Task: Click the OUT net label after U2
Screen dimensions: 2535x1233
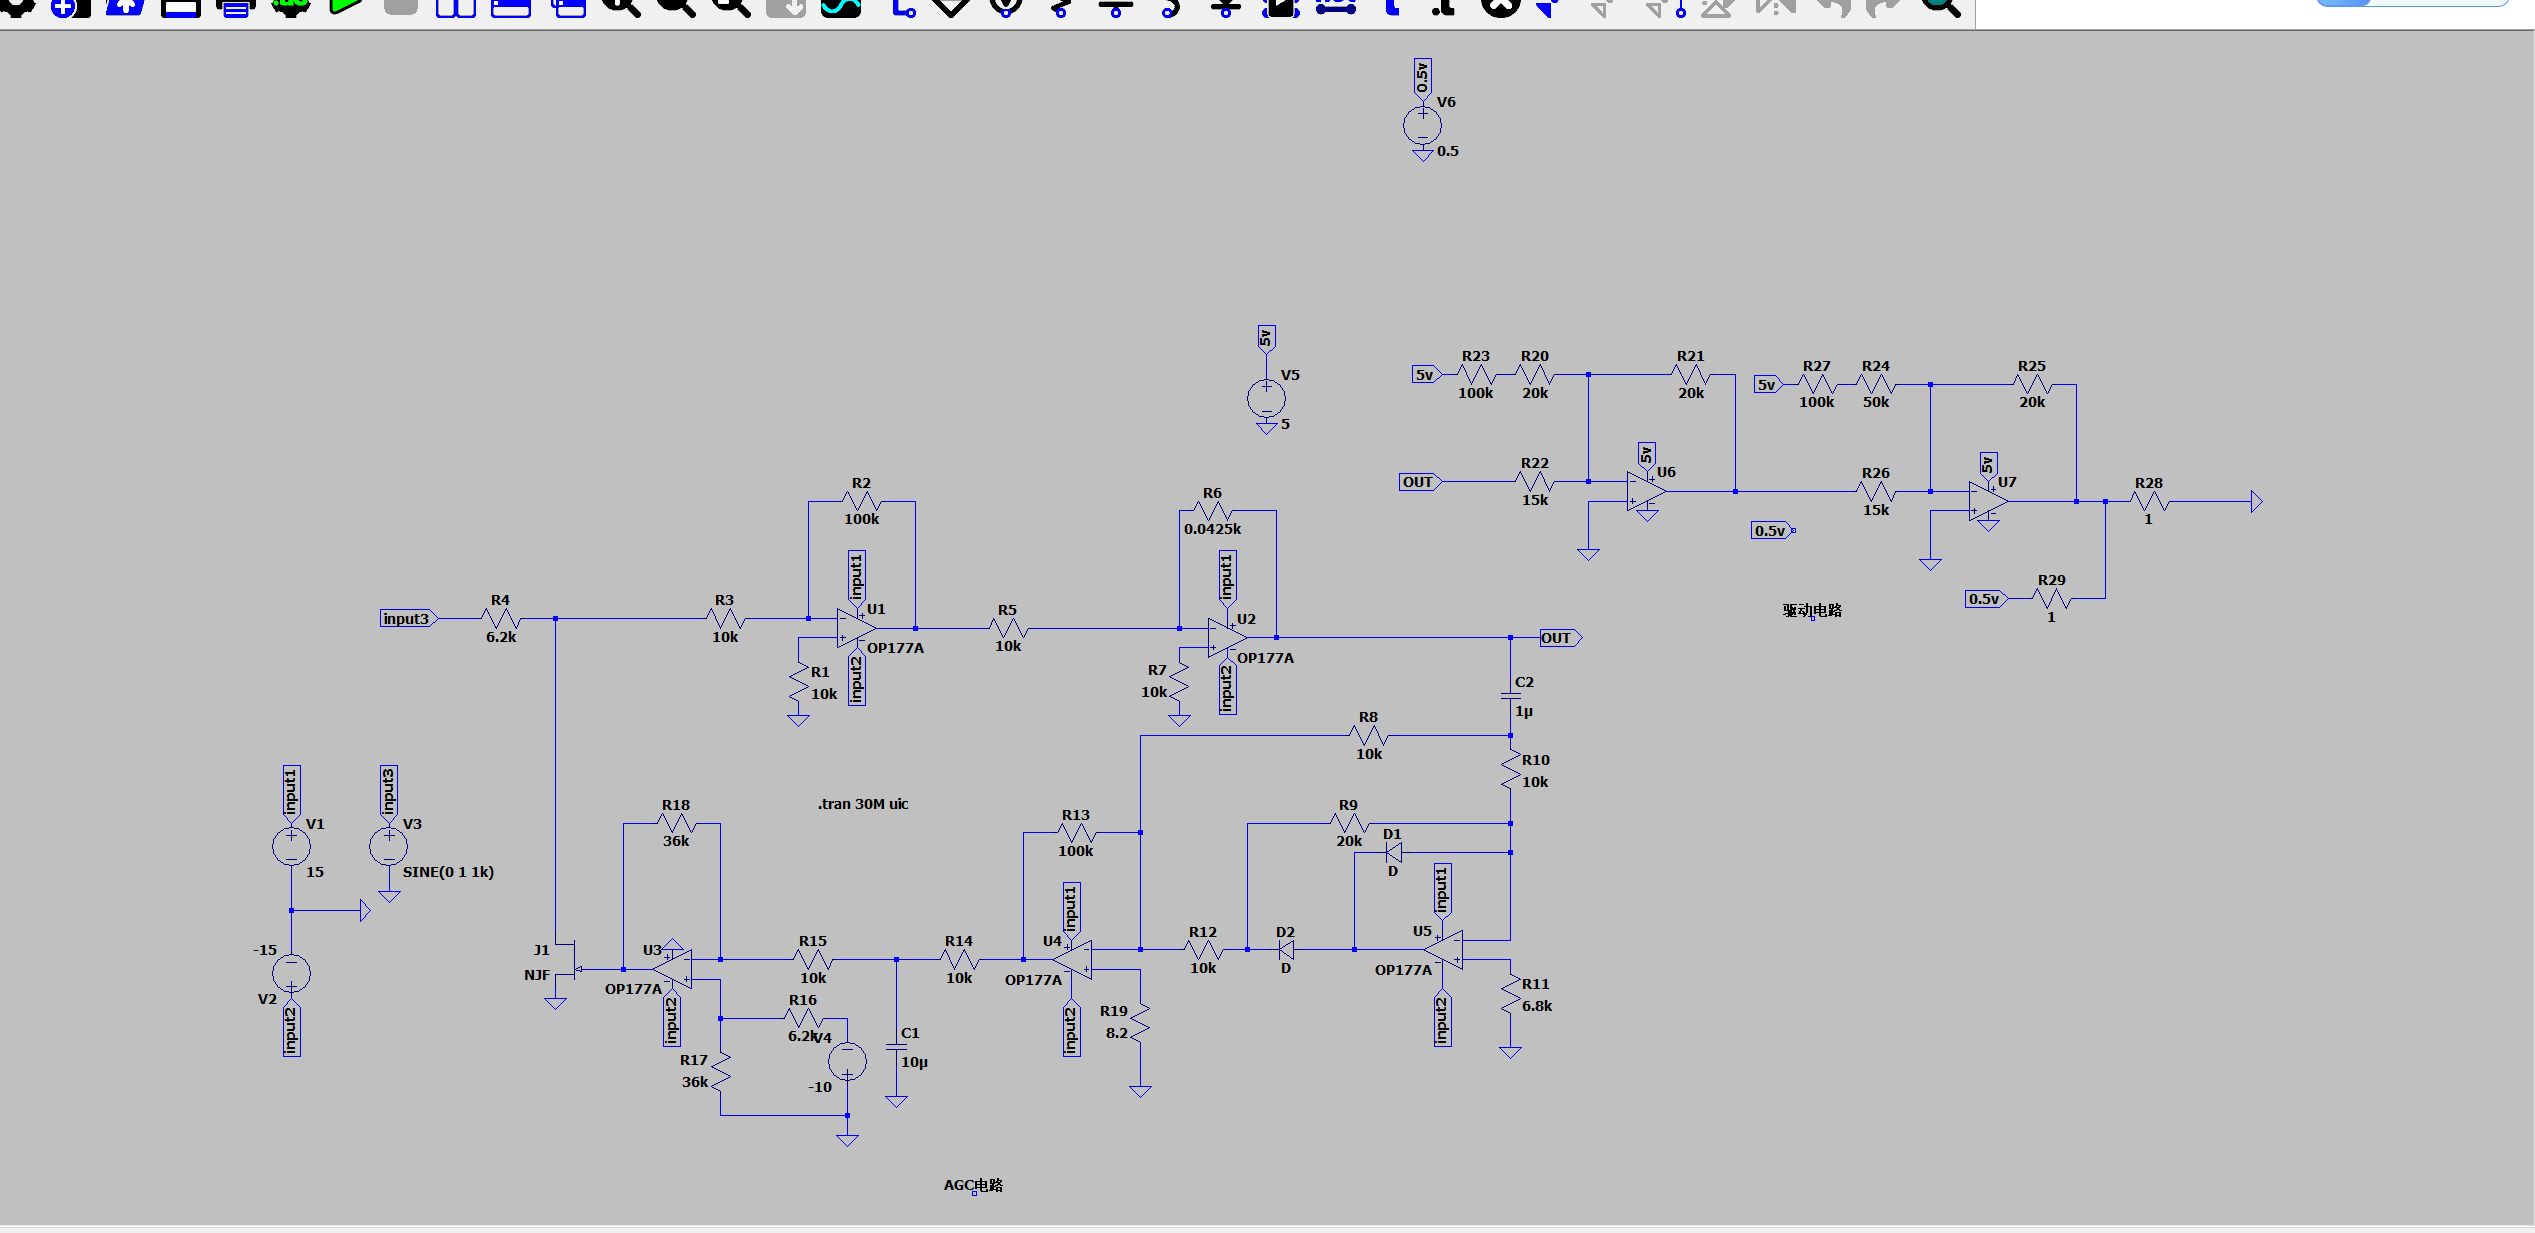Action: click(1559, 638)
